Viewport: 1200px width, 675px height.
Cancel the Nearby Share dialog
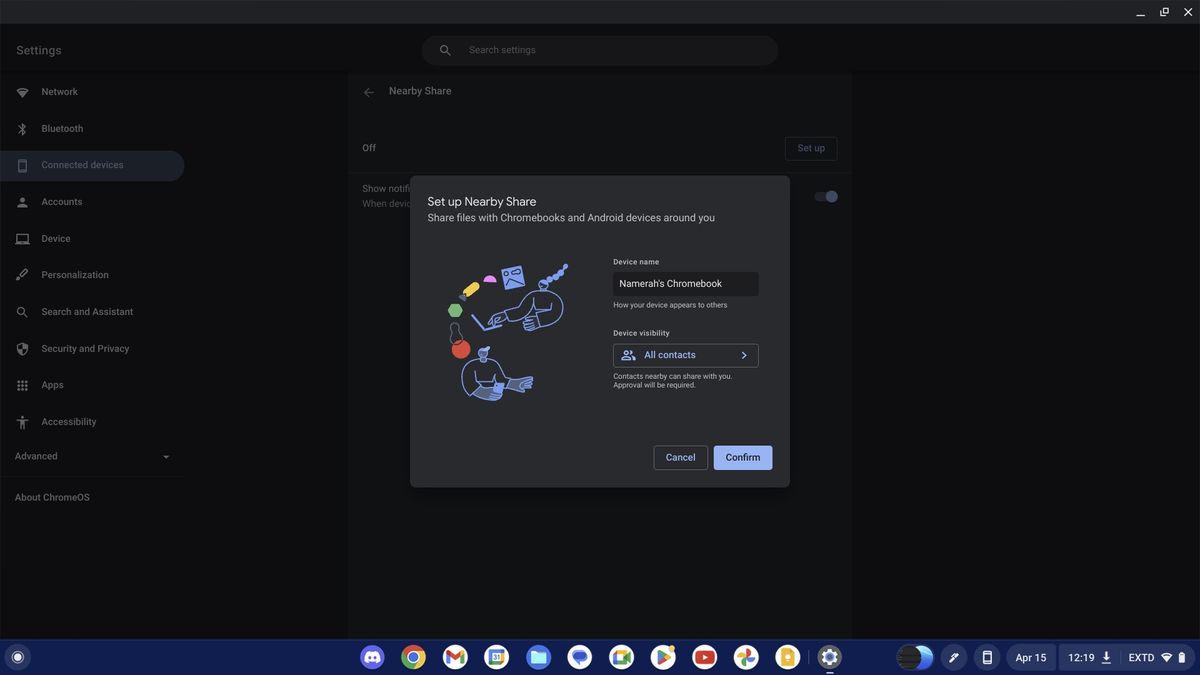pyautogui.click(x=681, y=455)
